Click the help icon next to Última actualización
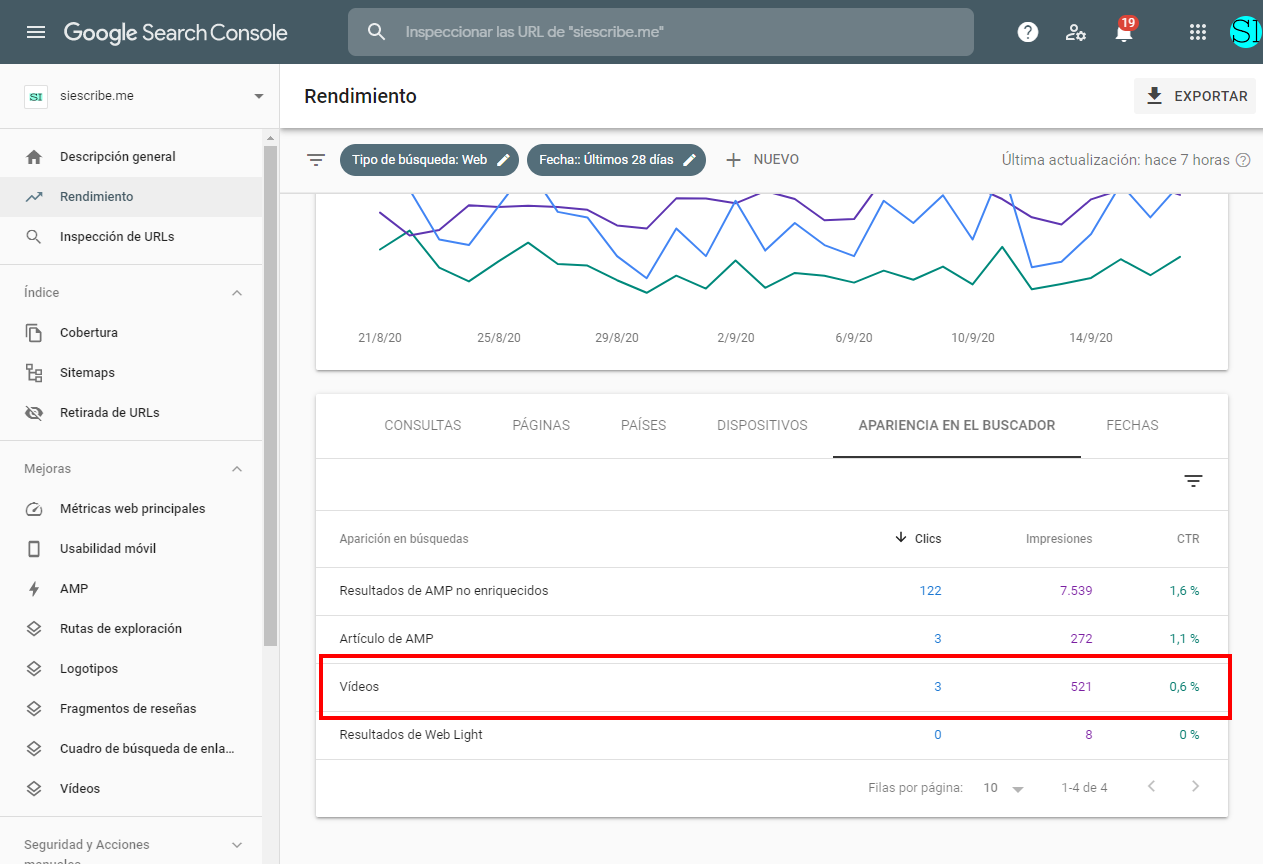 (x=1243, y=160)
